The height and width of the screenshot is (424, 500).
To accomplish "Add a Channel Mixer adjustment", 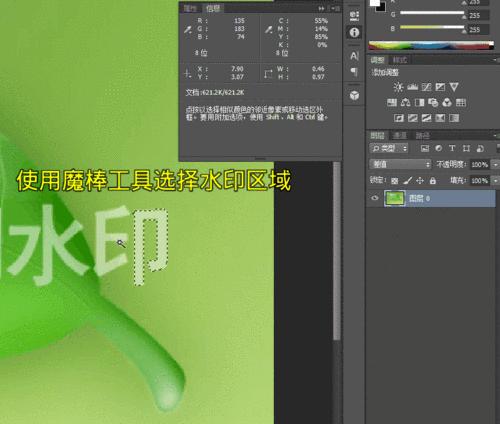I will coord(447,102).
